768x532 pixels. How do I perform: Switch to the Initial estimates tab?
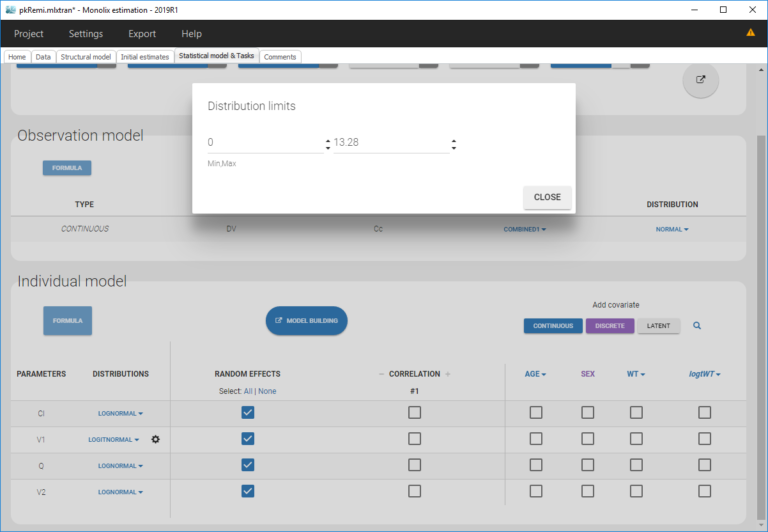tap(145, 57)
